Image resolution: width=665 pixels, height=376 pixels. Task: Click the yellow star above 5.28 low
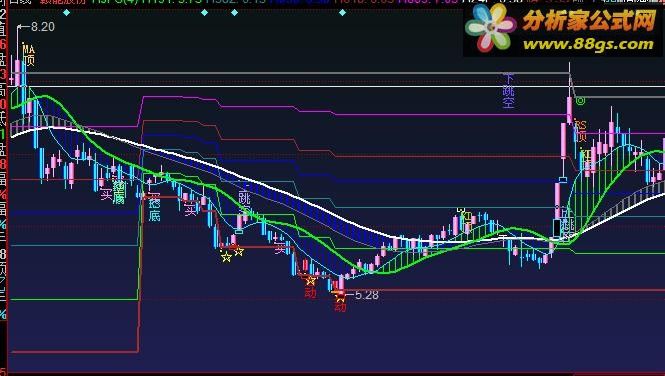tap(341, 297)
